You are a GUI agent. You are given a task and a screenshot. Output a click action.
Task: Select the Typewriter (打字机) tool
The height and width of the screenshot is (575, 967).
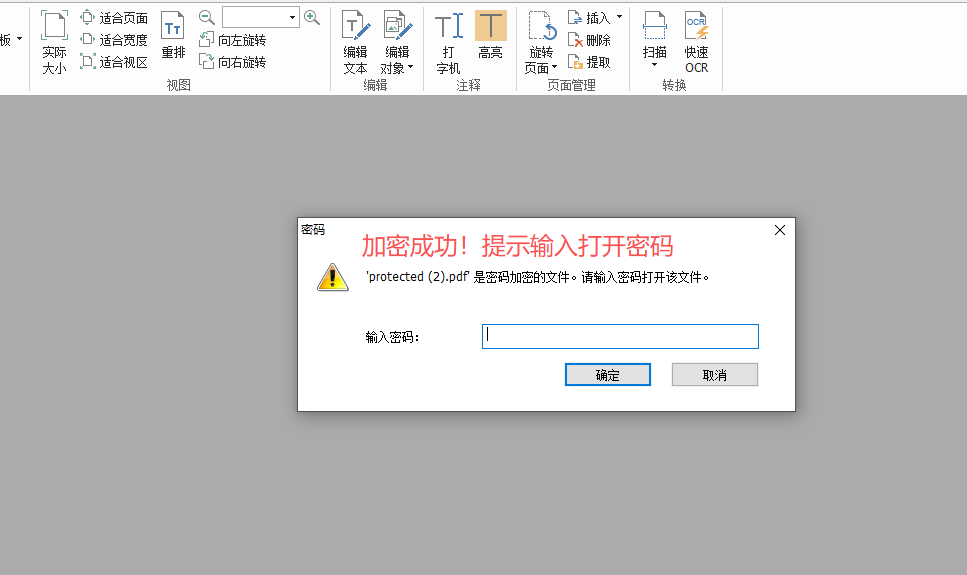click(448, 42)
